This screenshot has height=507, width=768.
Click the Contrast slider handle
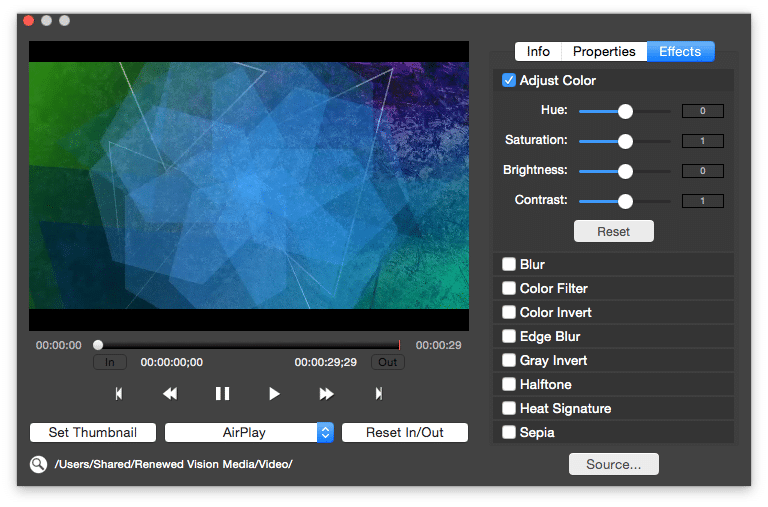pos(625,201)
